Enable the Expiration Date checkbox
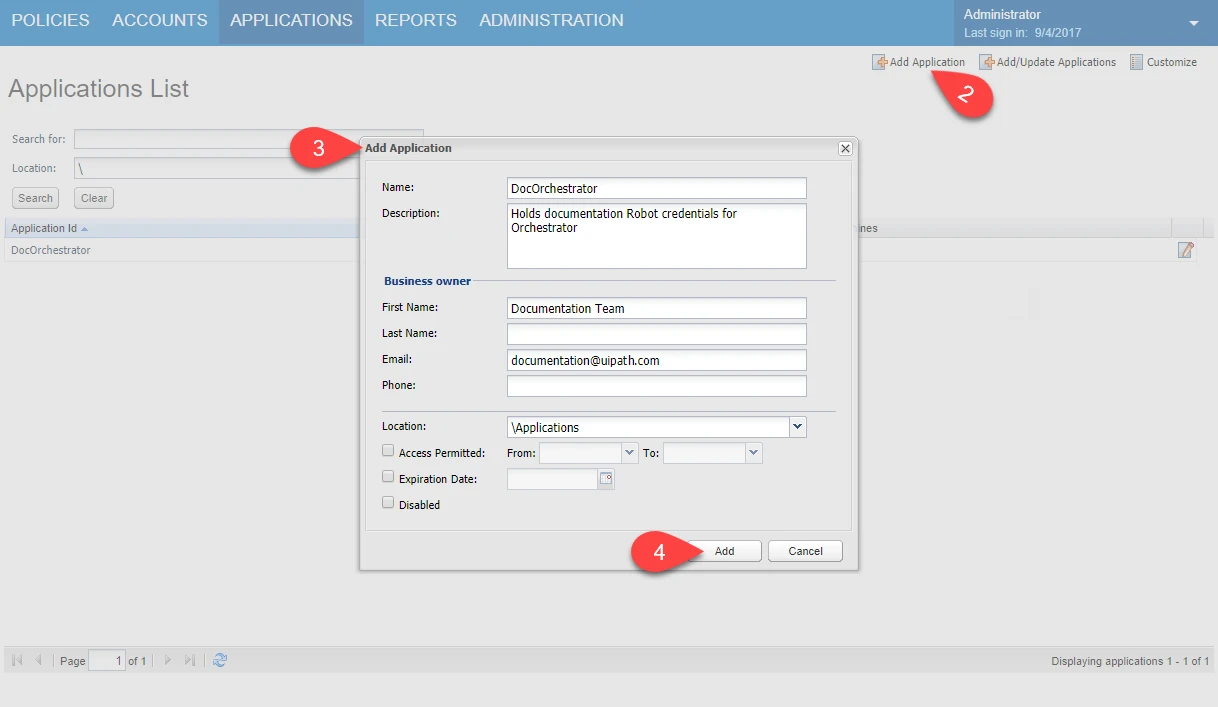This screenshot has height=707, width=1218. pyautogui.click(x=388, y=478)
